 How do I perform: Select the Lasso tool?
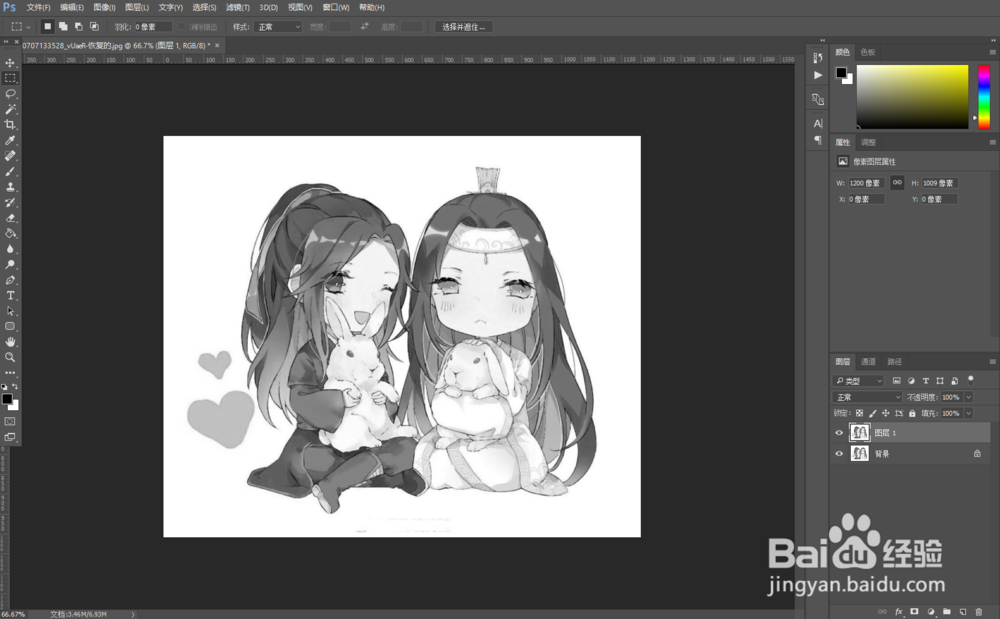(x=10, y=94)
